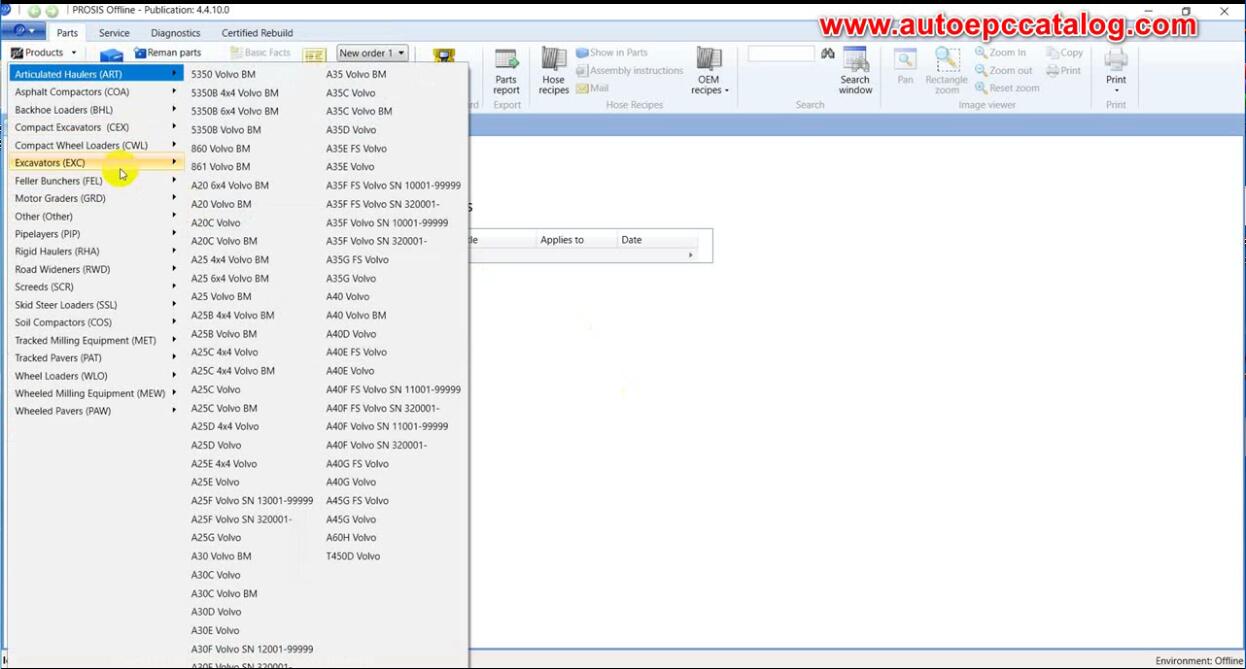The image size is (1246, 669).
Task: Expand Compact Excavators (CEX) submenu
Action: click(96, 127)
